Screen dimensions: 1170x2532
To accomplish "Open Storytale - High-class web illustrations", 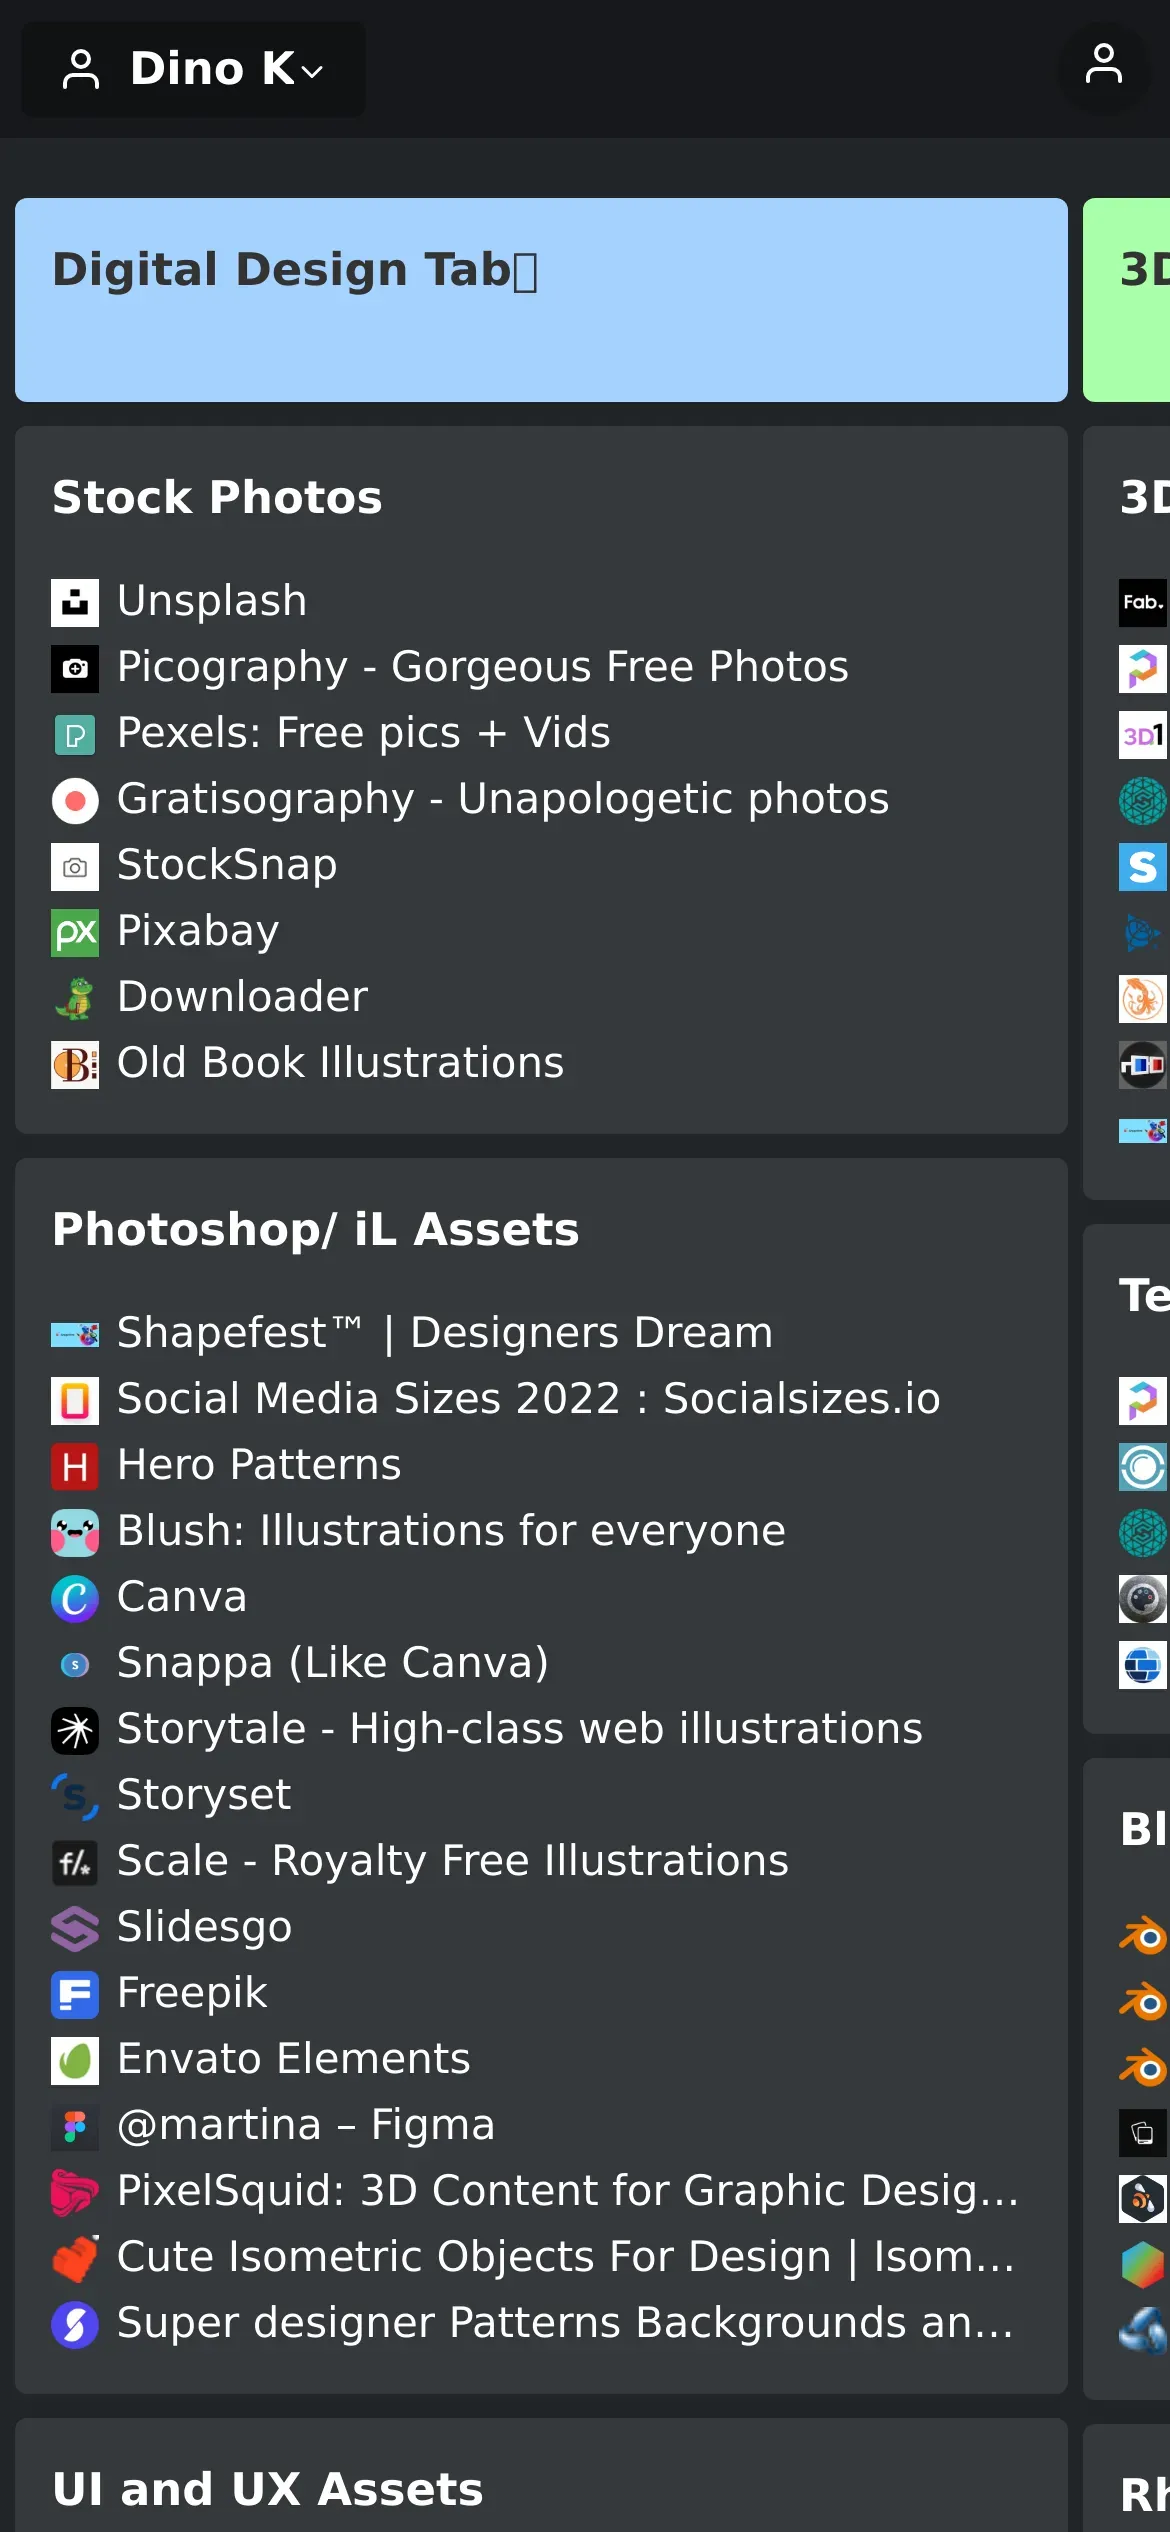I will 519,1729.
